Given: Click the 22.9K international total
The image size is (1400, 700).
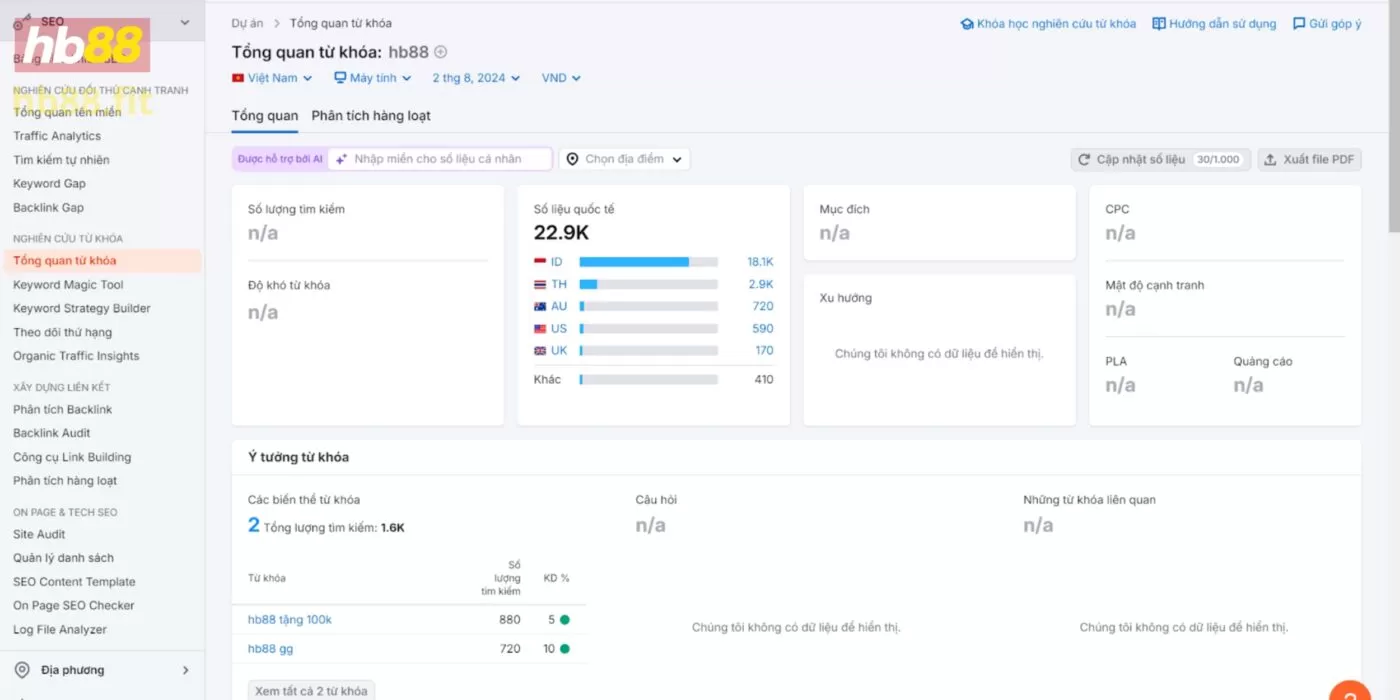Looking at the screenshot, I should (561, 233).
